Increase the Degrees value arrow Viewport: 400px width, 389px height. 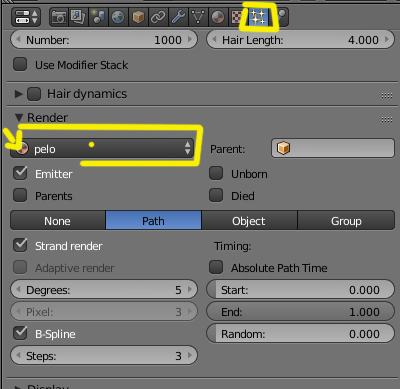190,289
